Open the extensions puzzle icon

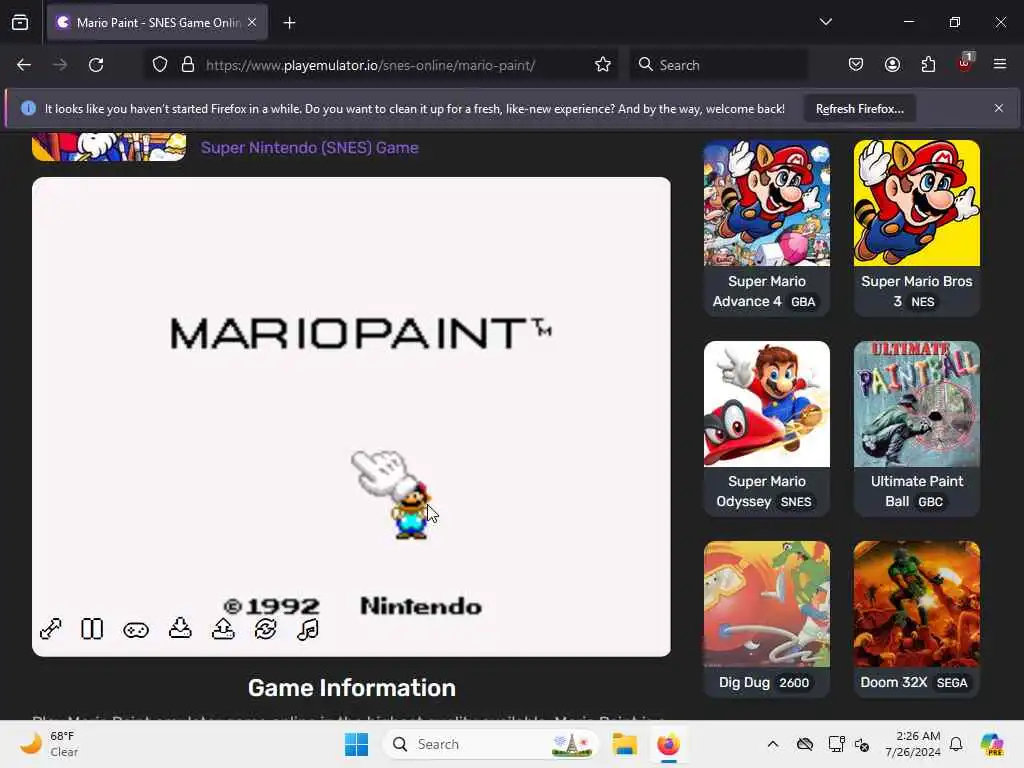pyautogui.click(x=929, y=65)
